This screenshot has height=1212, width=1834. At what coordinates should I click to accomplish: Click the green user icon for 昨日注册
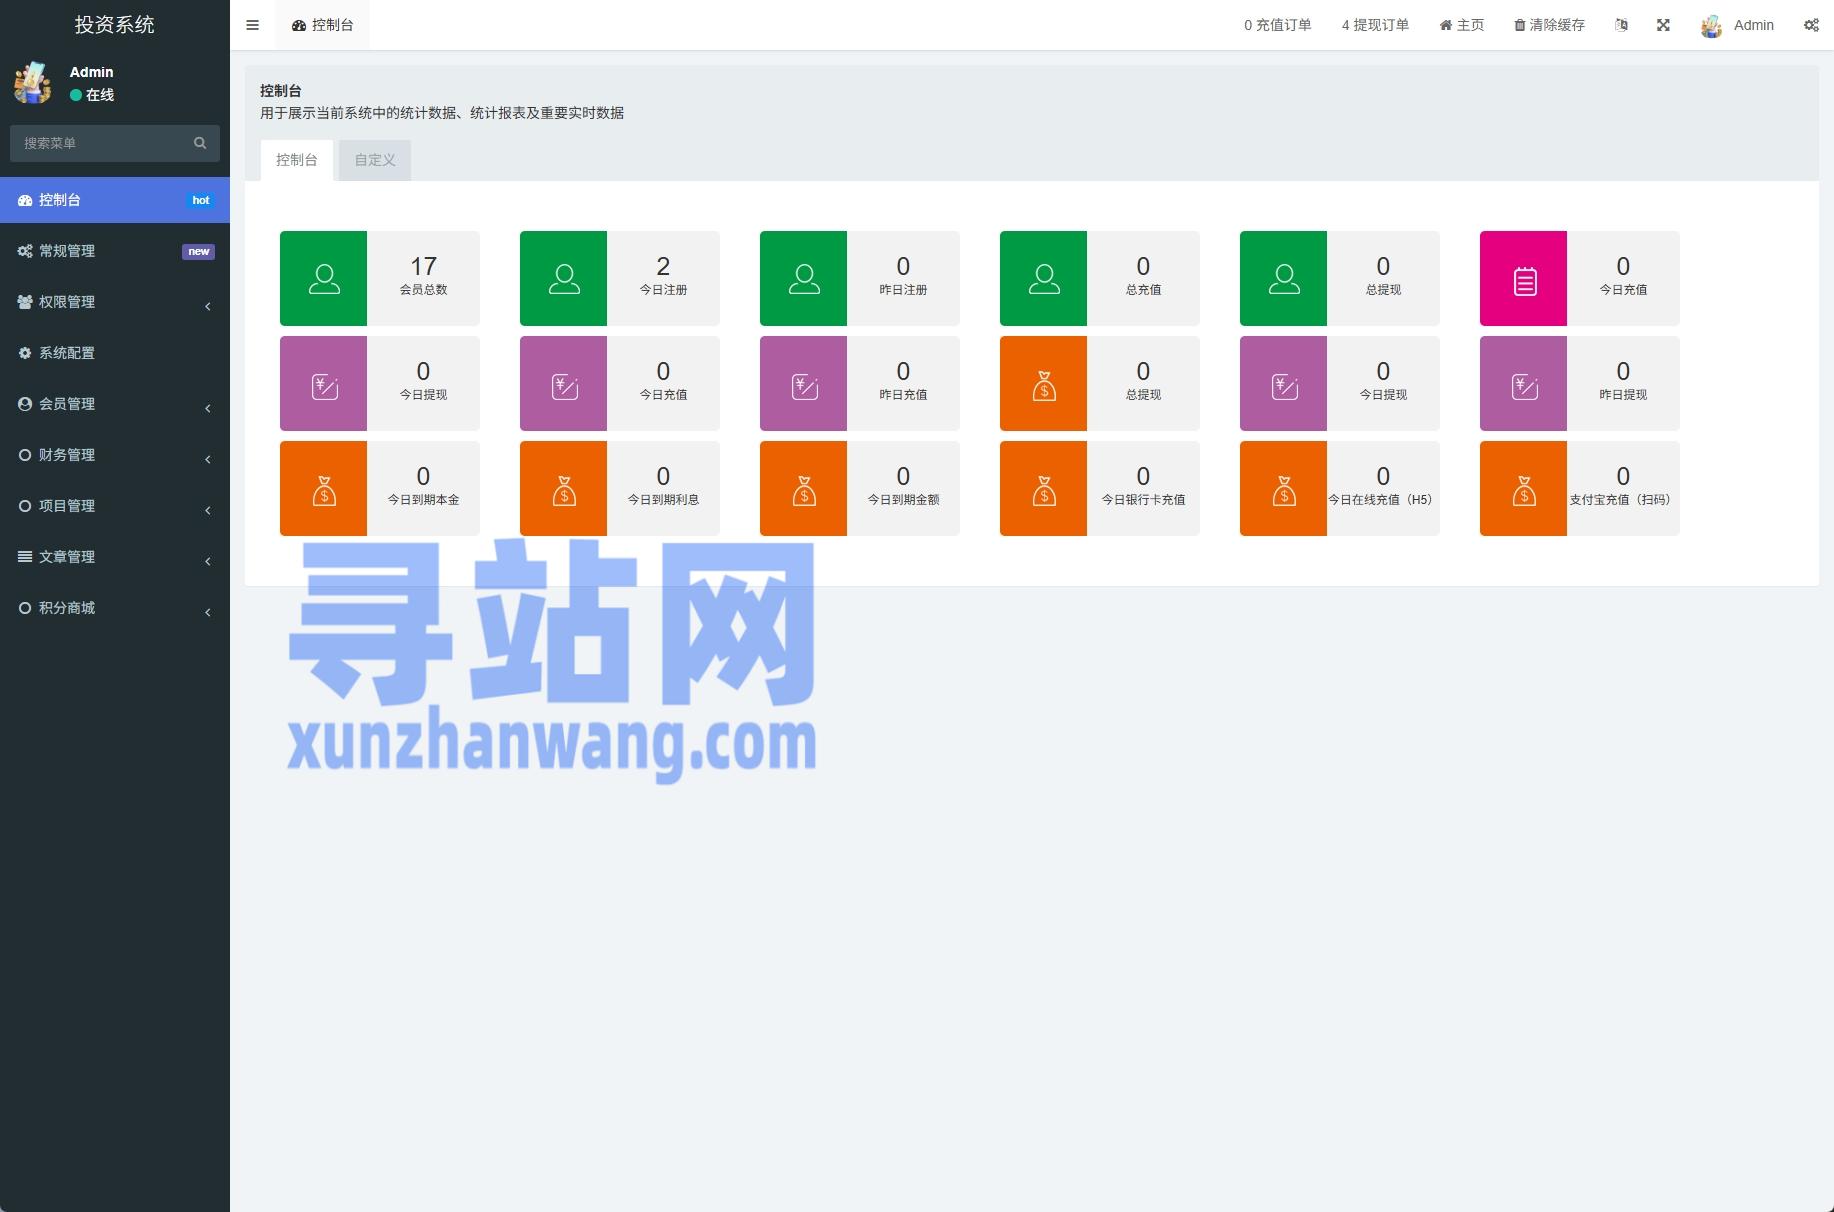[803, 278]
